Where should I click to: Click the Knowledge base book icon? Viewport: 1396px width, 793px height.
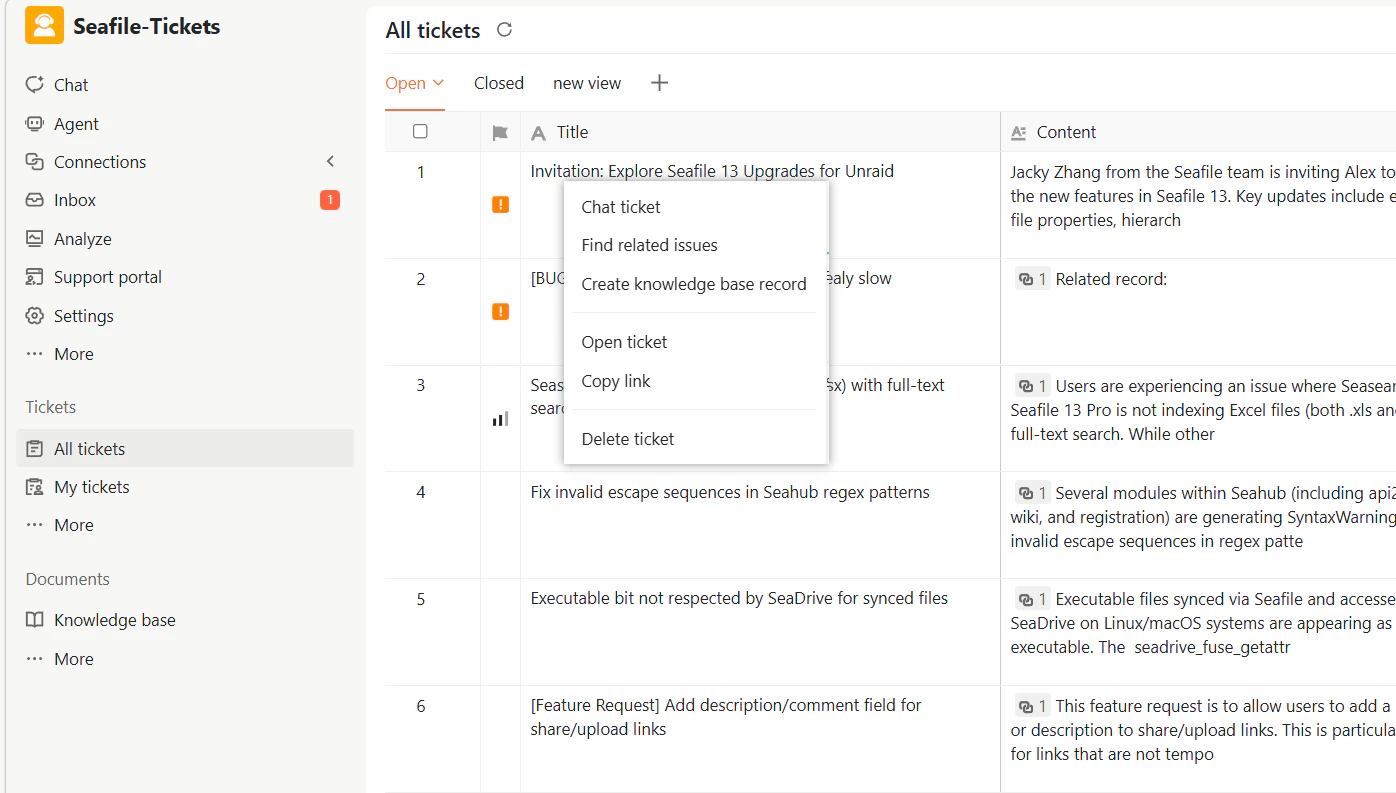[35, 620]
